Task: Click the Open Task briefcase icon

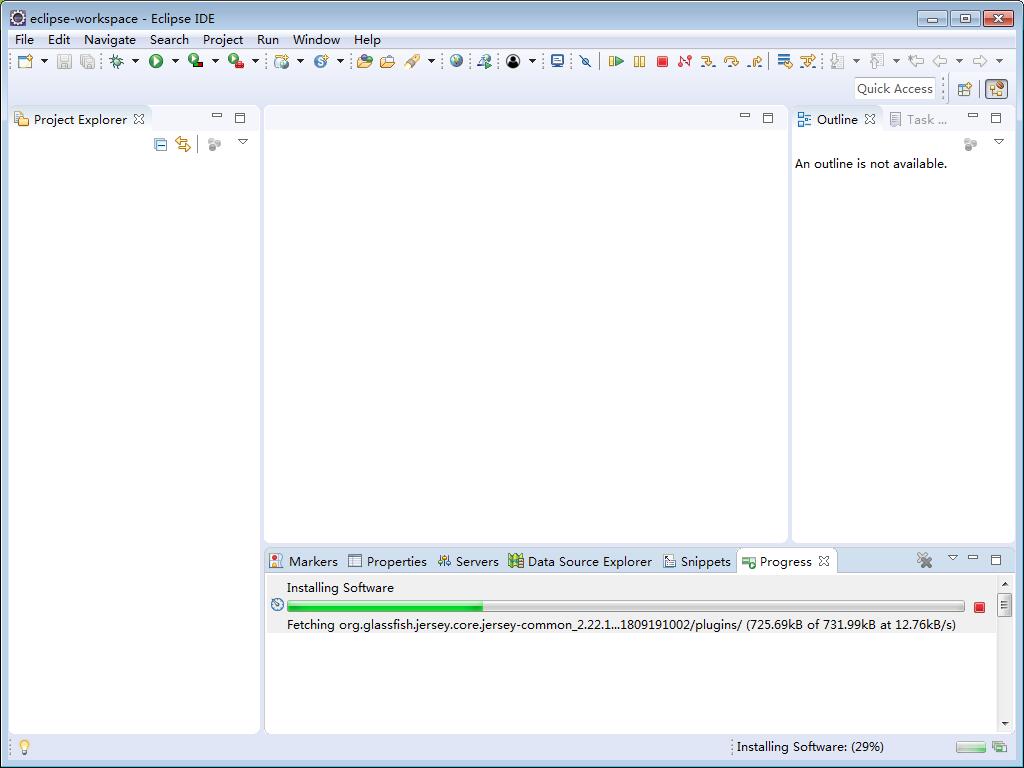Action: (387, 61)
